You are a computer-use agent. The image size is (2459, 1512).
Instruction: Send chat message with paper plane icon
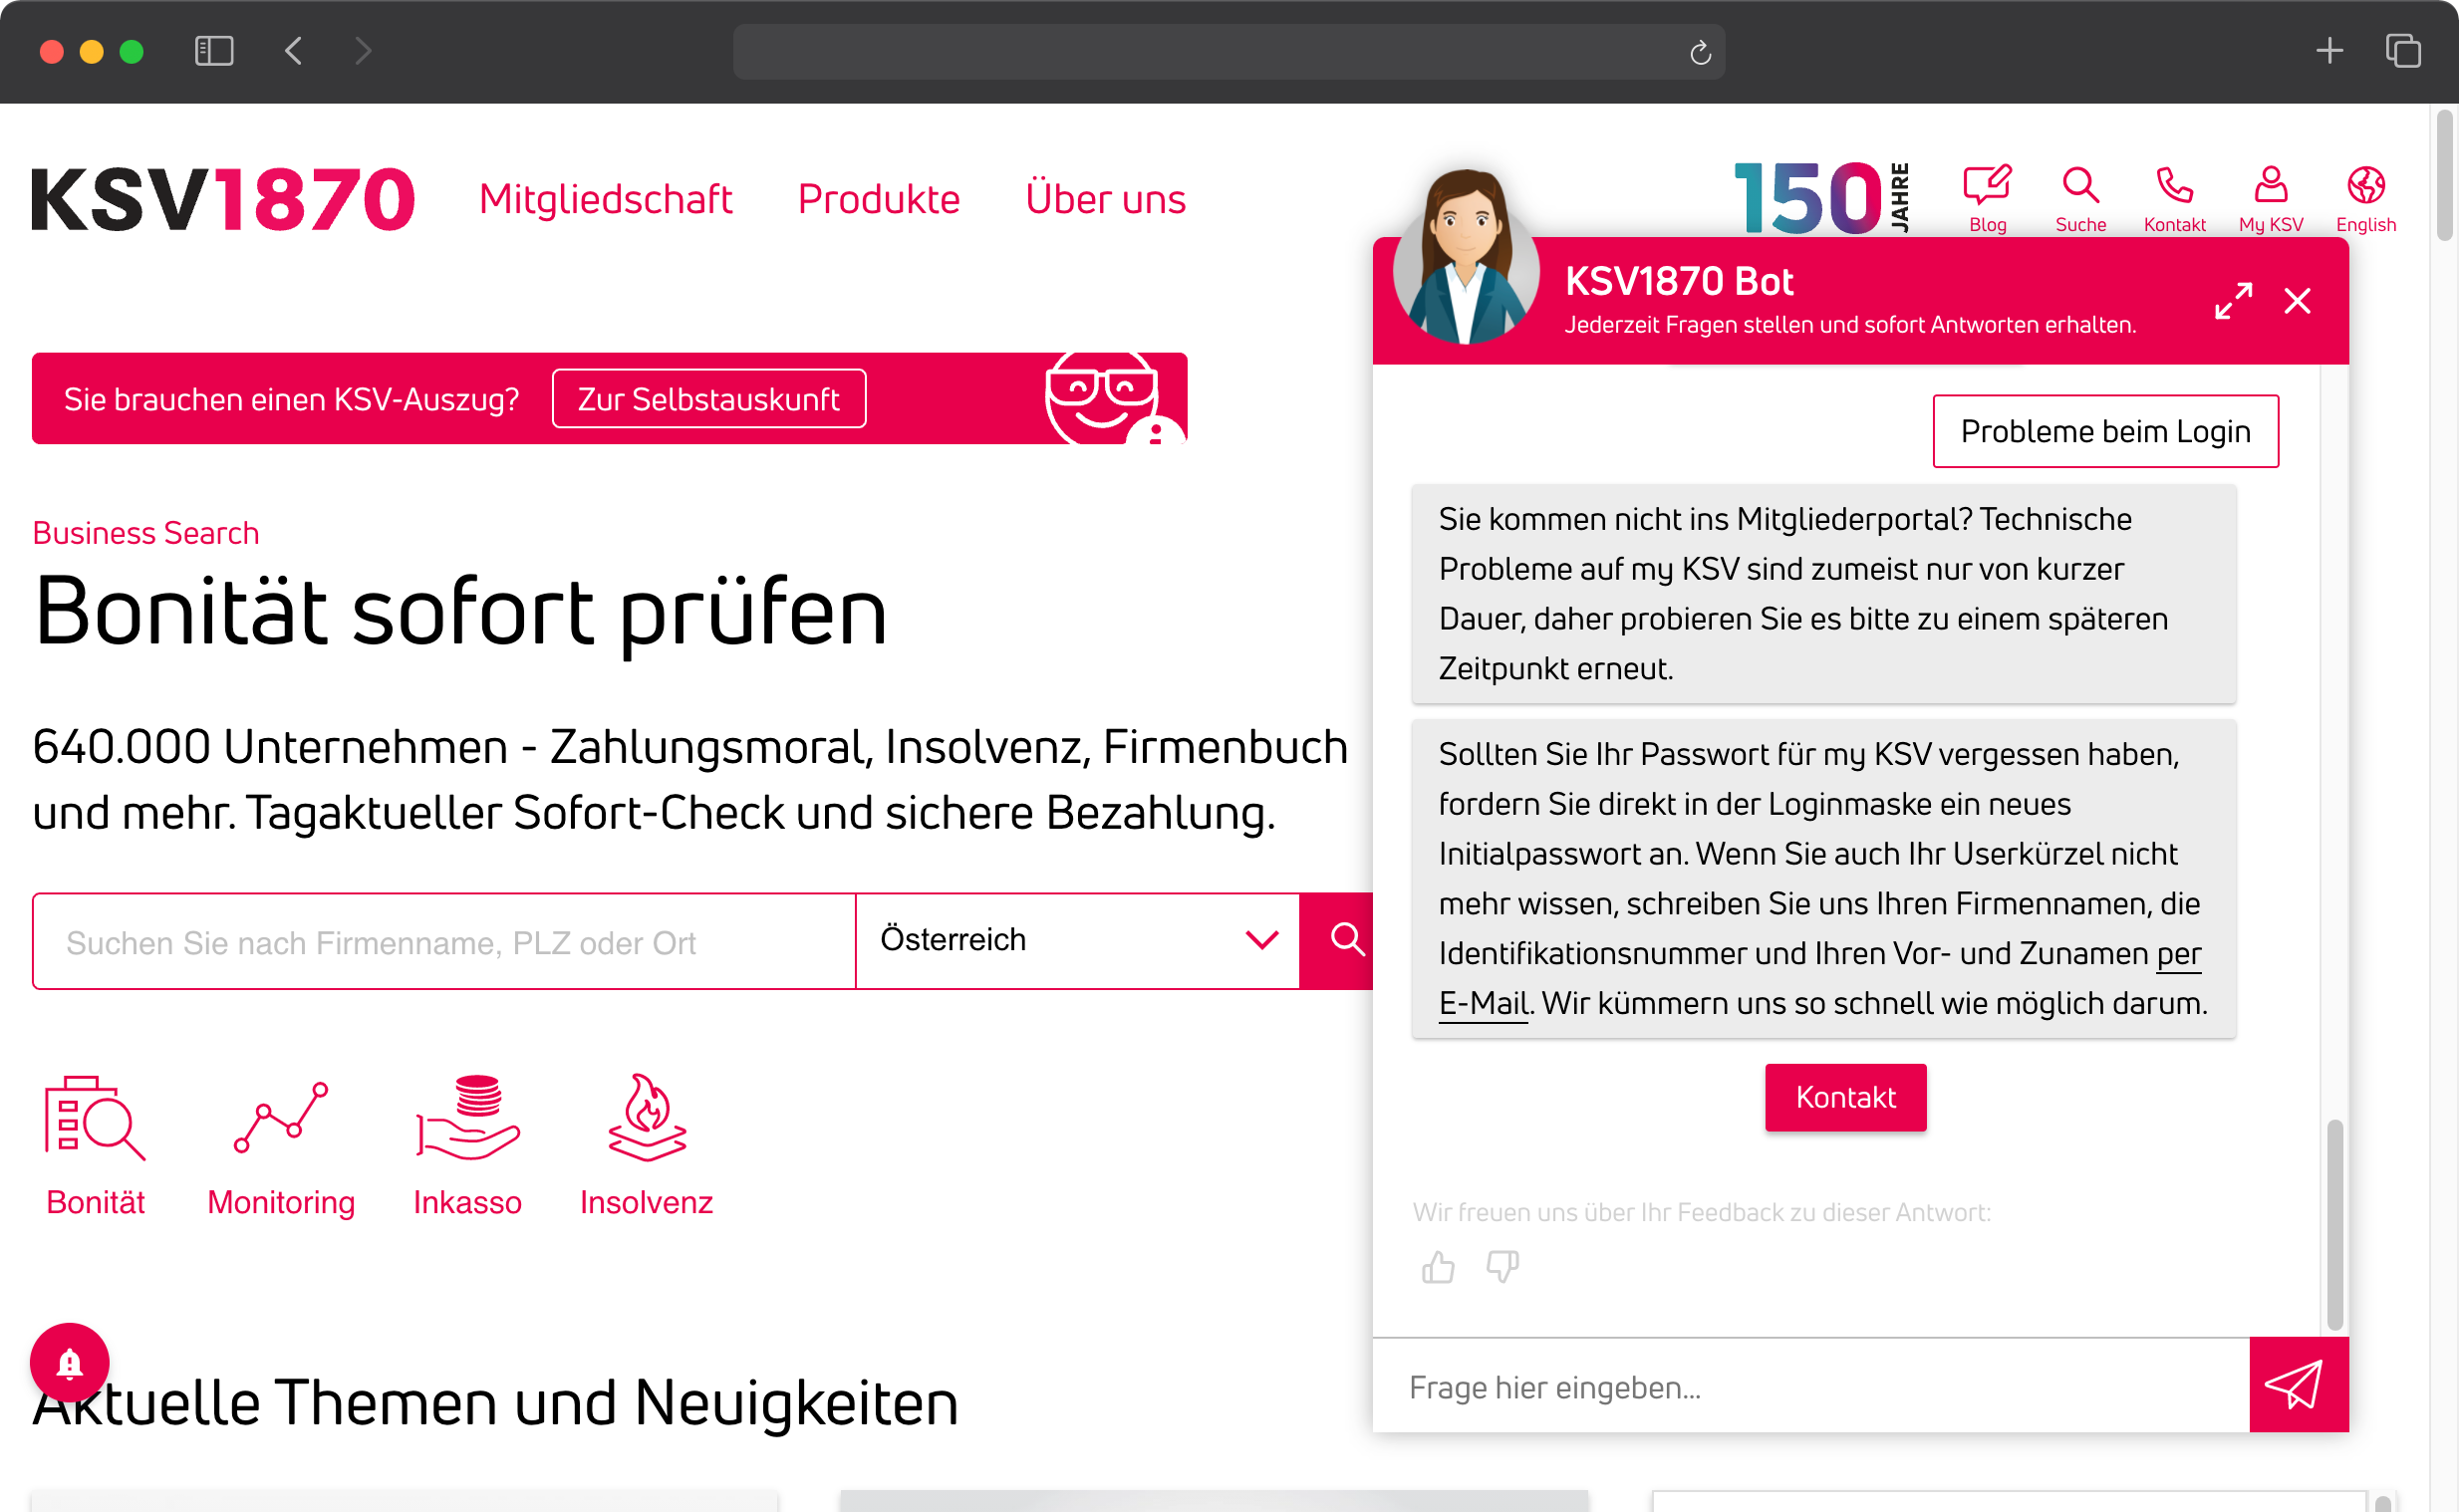point(2298,1384)
